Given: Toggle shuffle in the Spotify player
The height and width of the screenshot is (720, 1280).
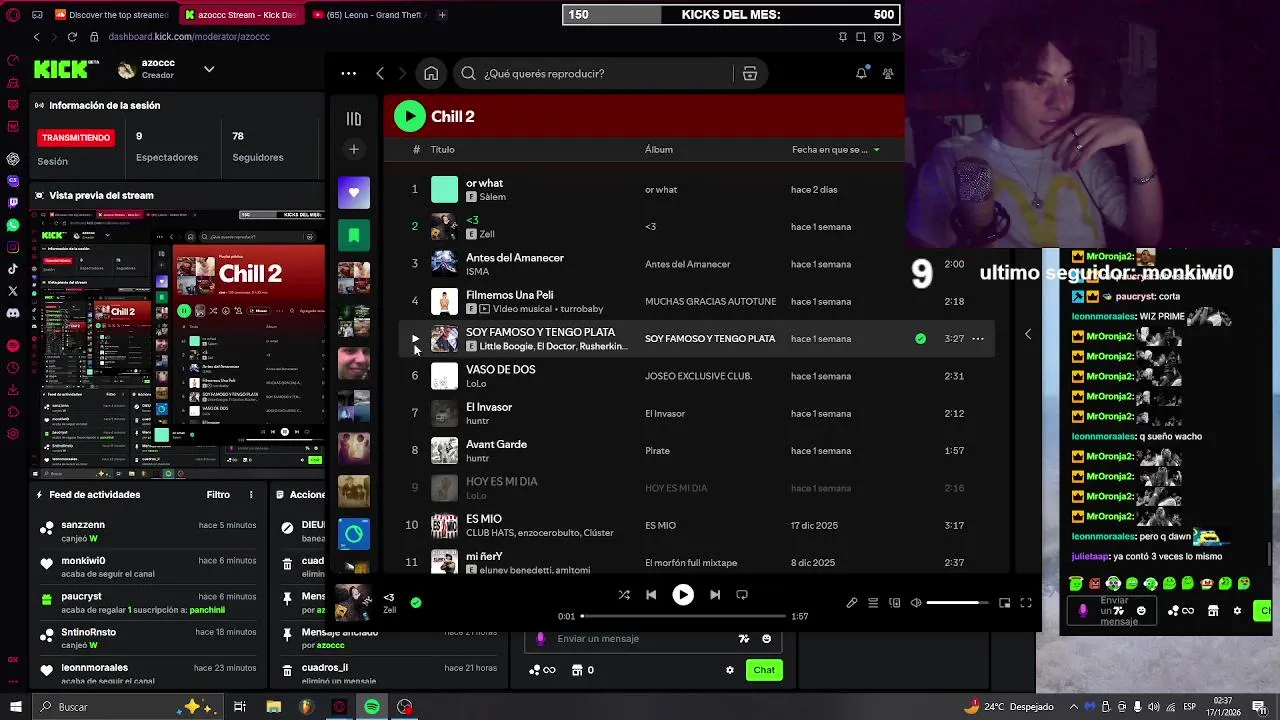Looking at the screenshot, I should 624,594.
